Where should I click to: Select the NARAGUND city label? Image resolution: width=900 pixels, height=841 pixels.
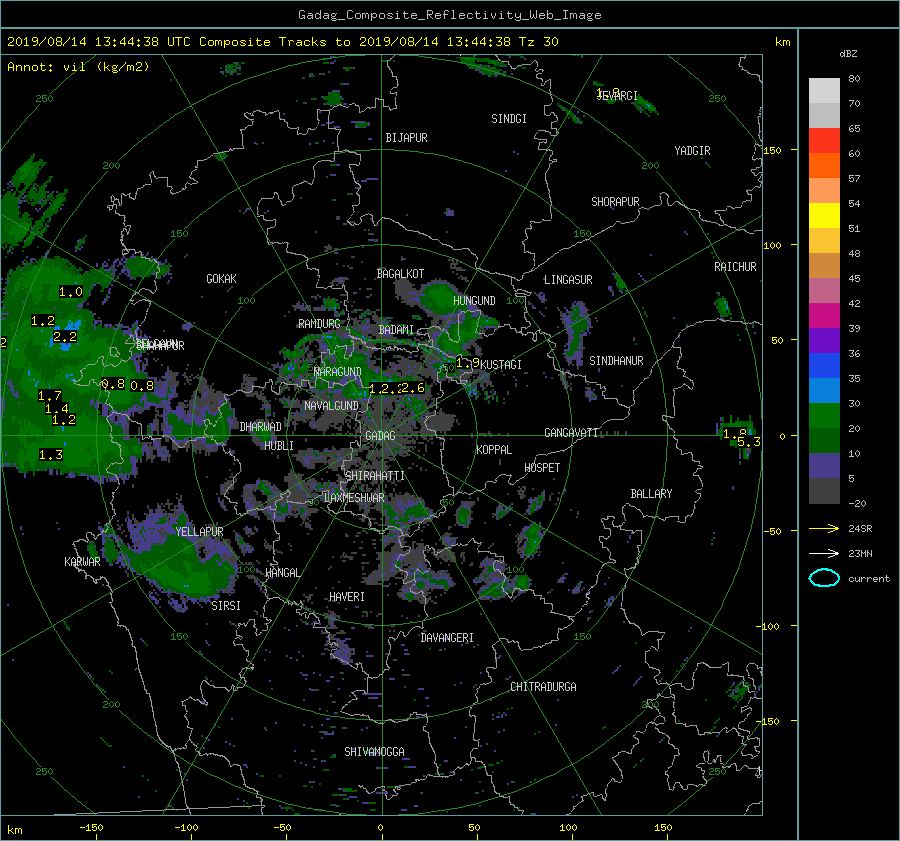tap(338, 372)
